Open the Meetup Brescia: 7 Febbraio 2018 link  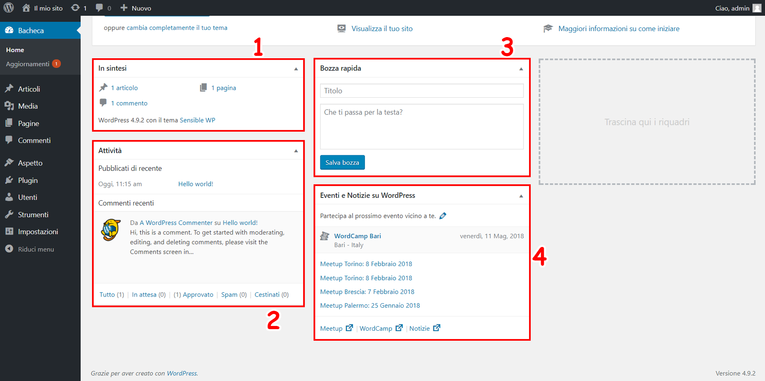pyautogui.click(x=367, y=292)
